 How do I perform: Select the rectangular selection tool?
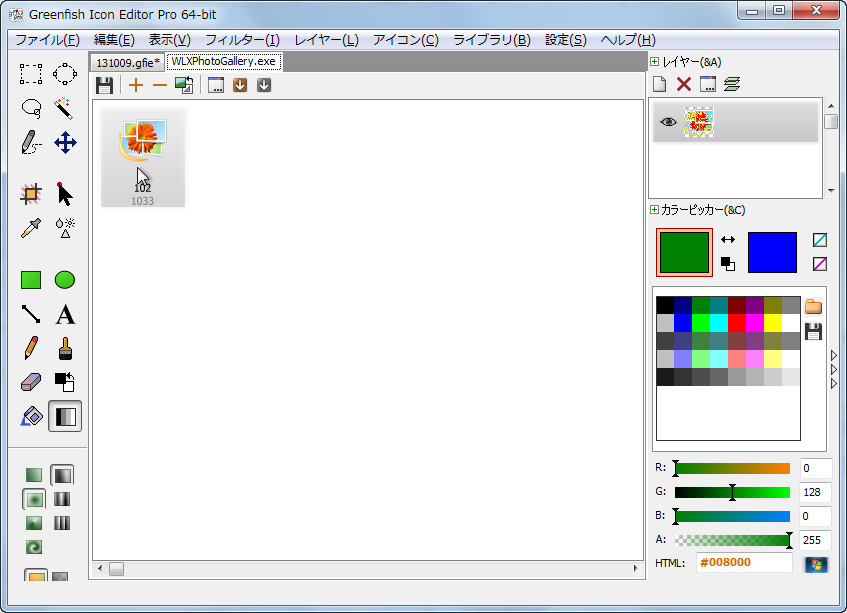[x=30, y=73]
